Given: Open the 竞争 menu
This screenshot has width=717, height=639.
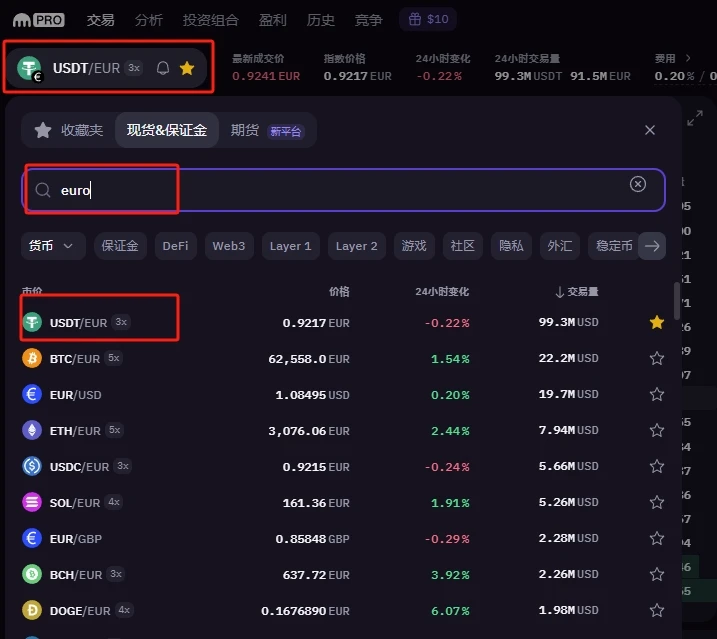Looking at the screenshot, I should (x=369, y=20).
